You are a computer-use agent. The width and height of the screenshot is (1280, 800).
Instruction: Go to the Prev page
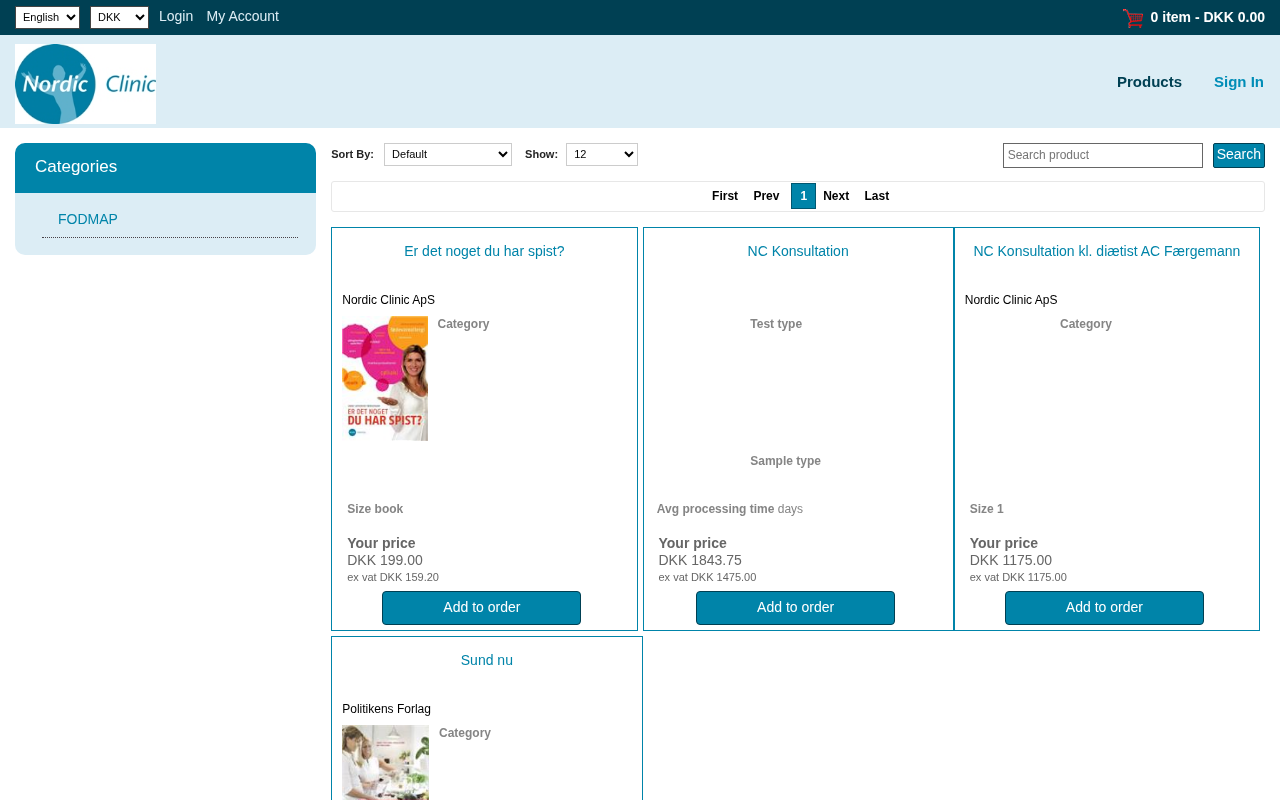tap(766, 196)
